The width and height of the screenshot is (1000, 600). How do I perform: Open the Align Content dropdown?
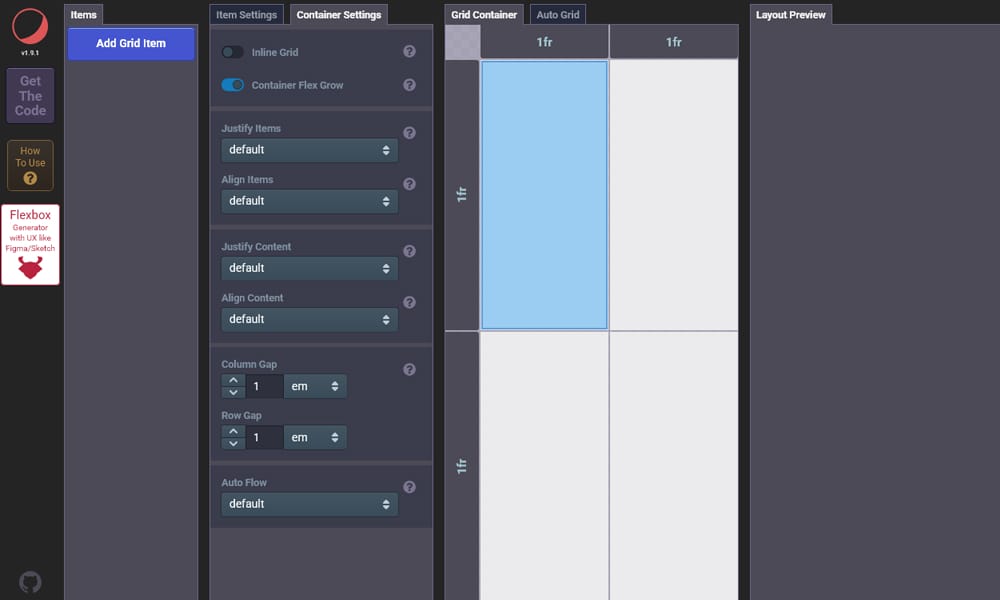point(308,319)
